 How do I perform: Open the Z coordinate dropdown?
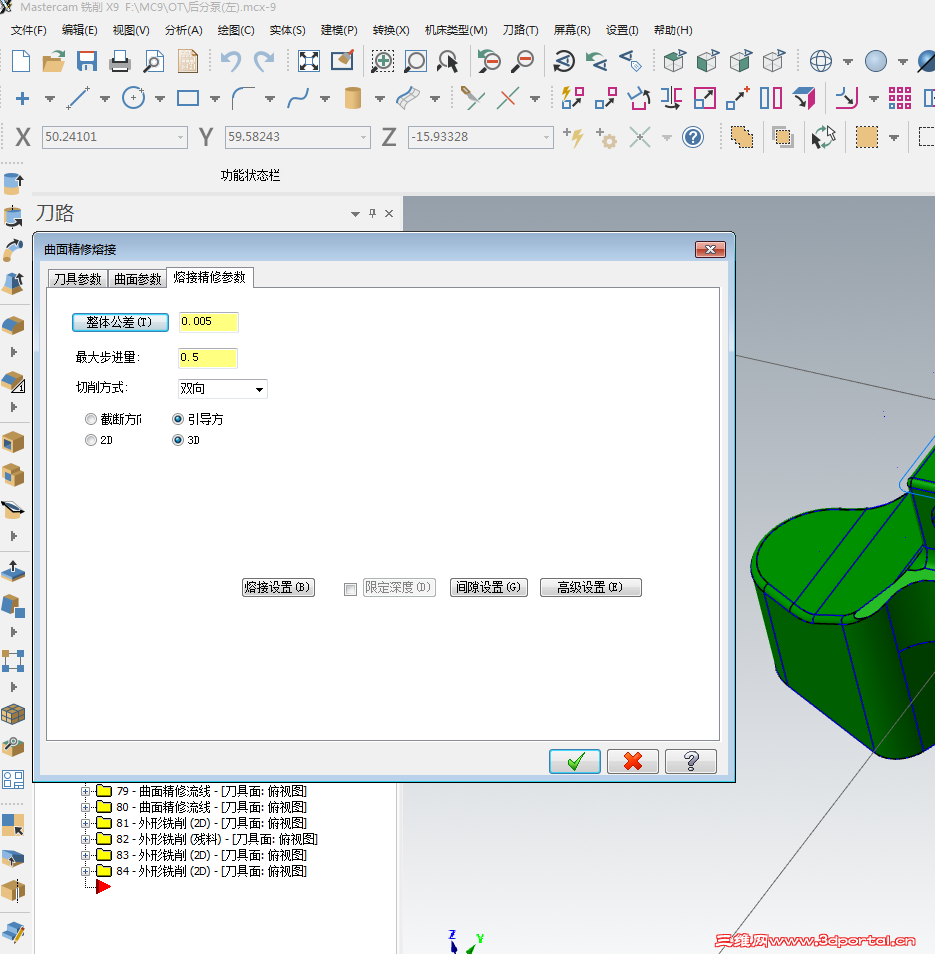pyautogui.click(x=546, y=138)
